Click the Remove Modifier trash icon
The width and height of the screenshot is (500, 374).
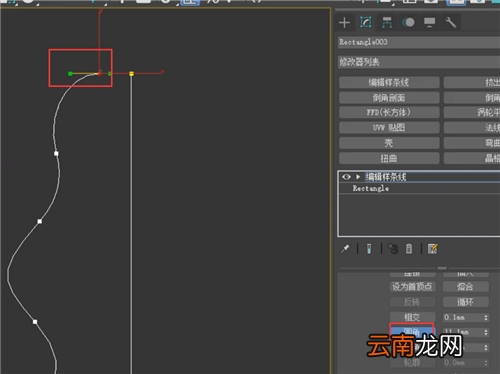[409, 249]
